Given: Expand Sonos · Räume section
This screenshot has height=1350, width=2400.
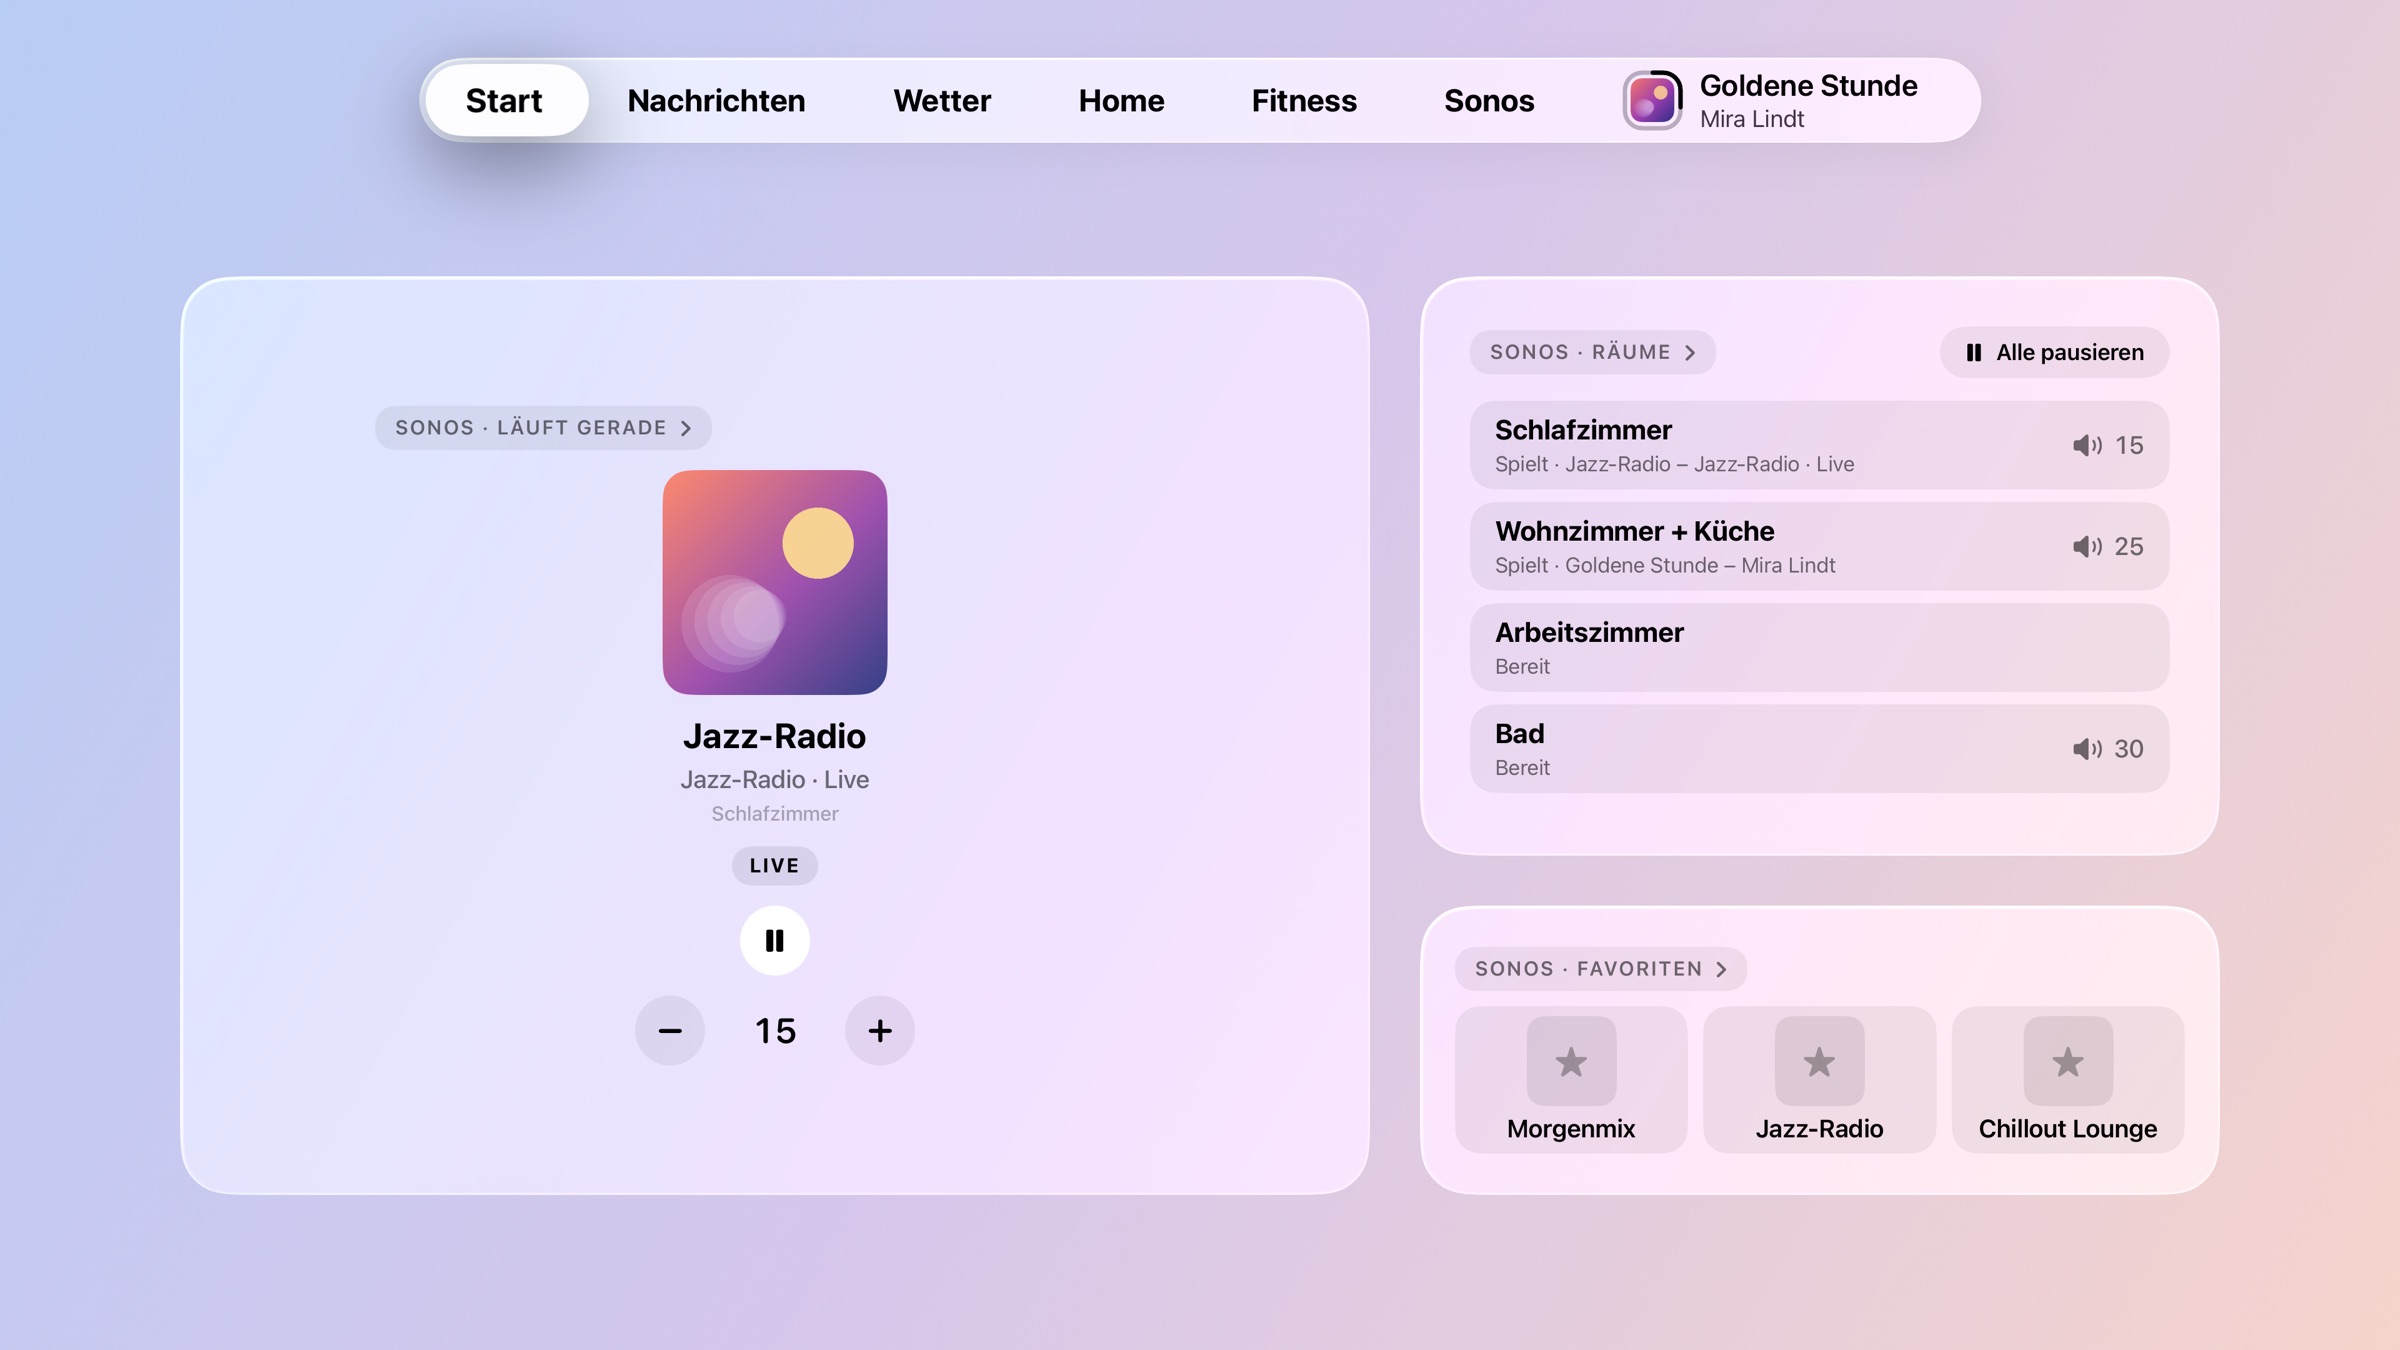Looking at the screenshot, I should pos(1592,352).
